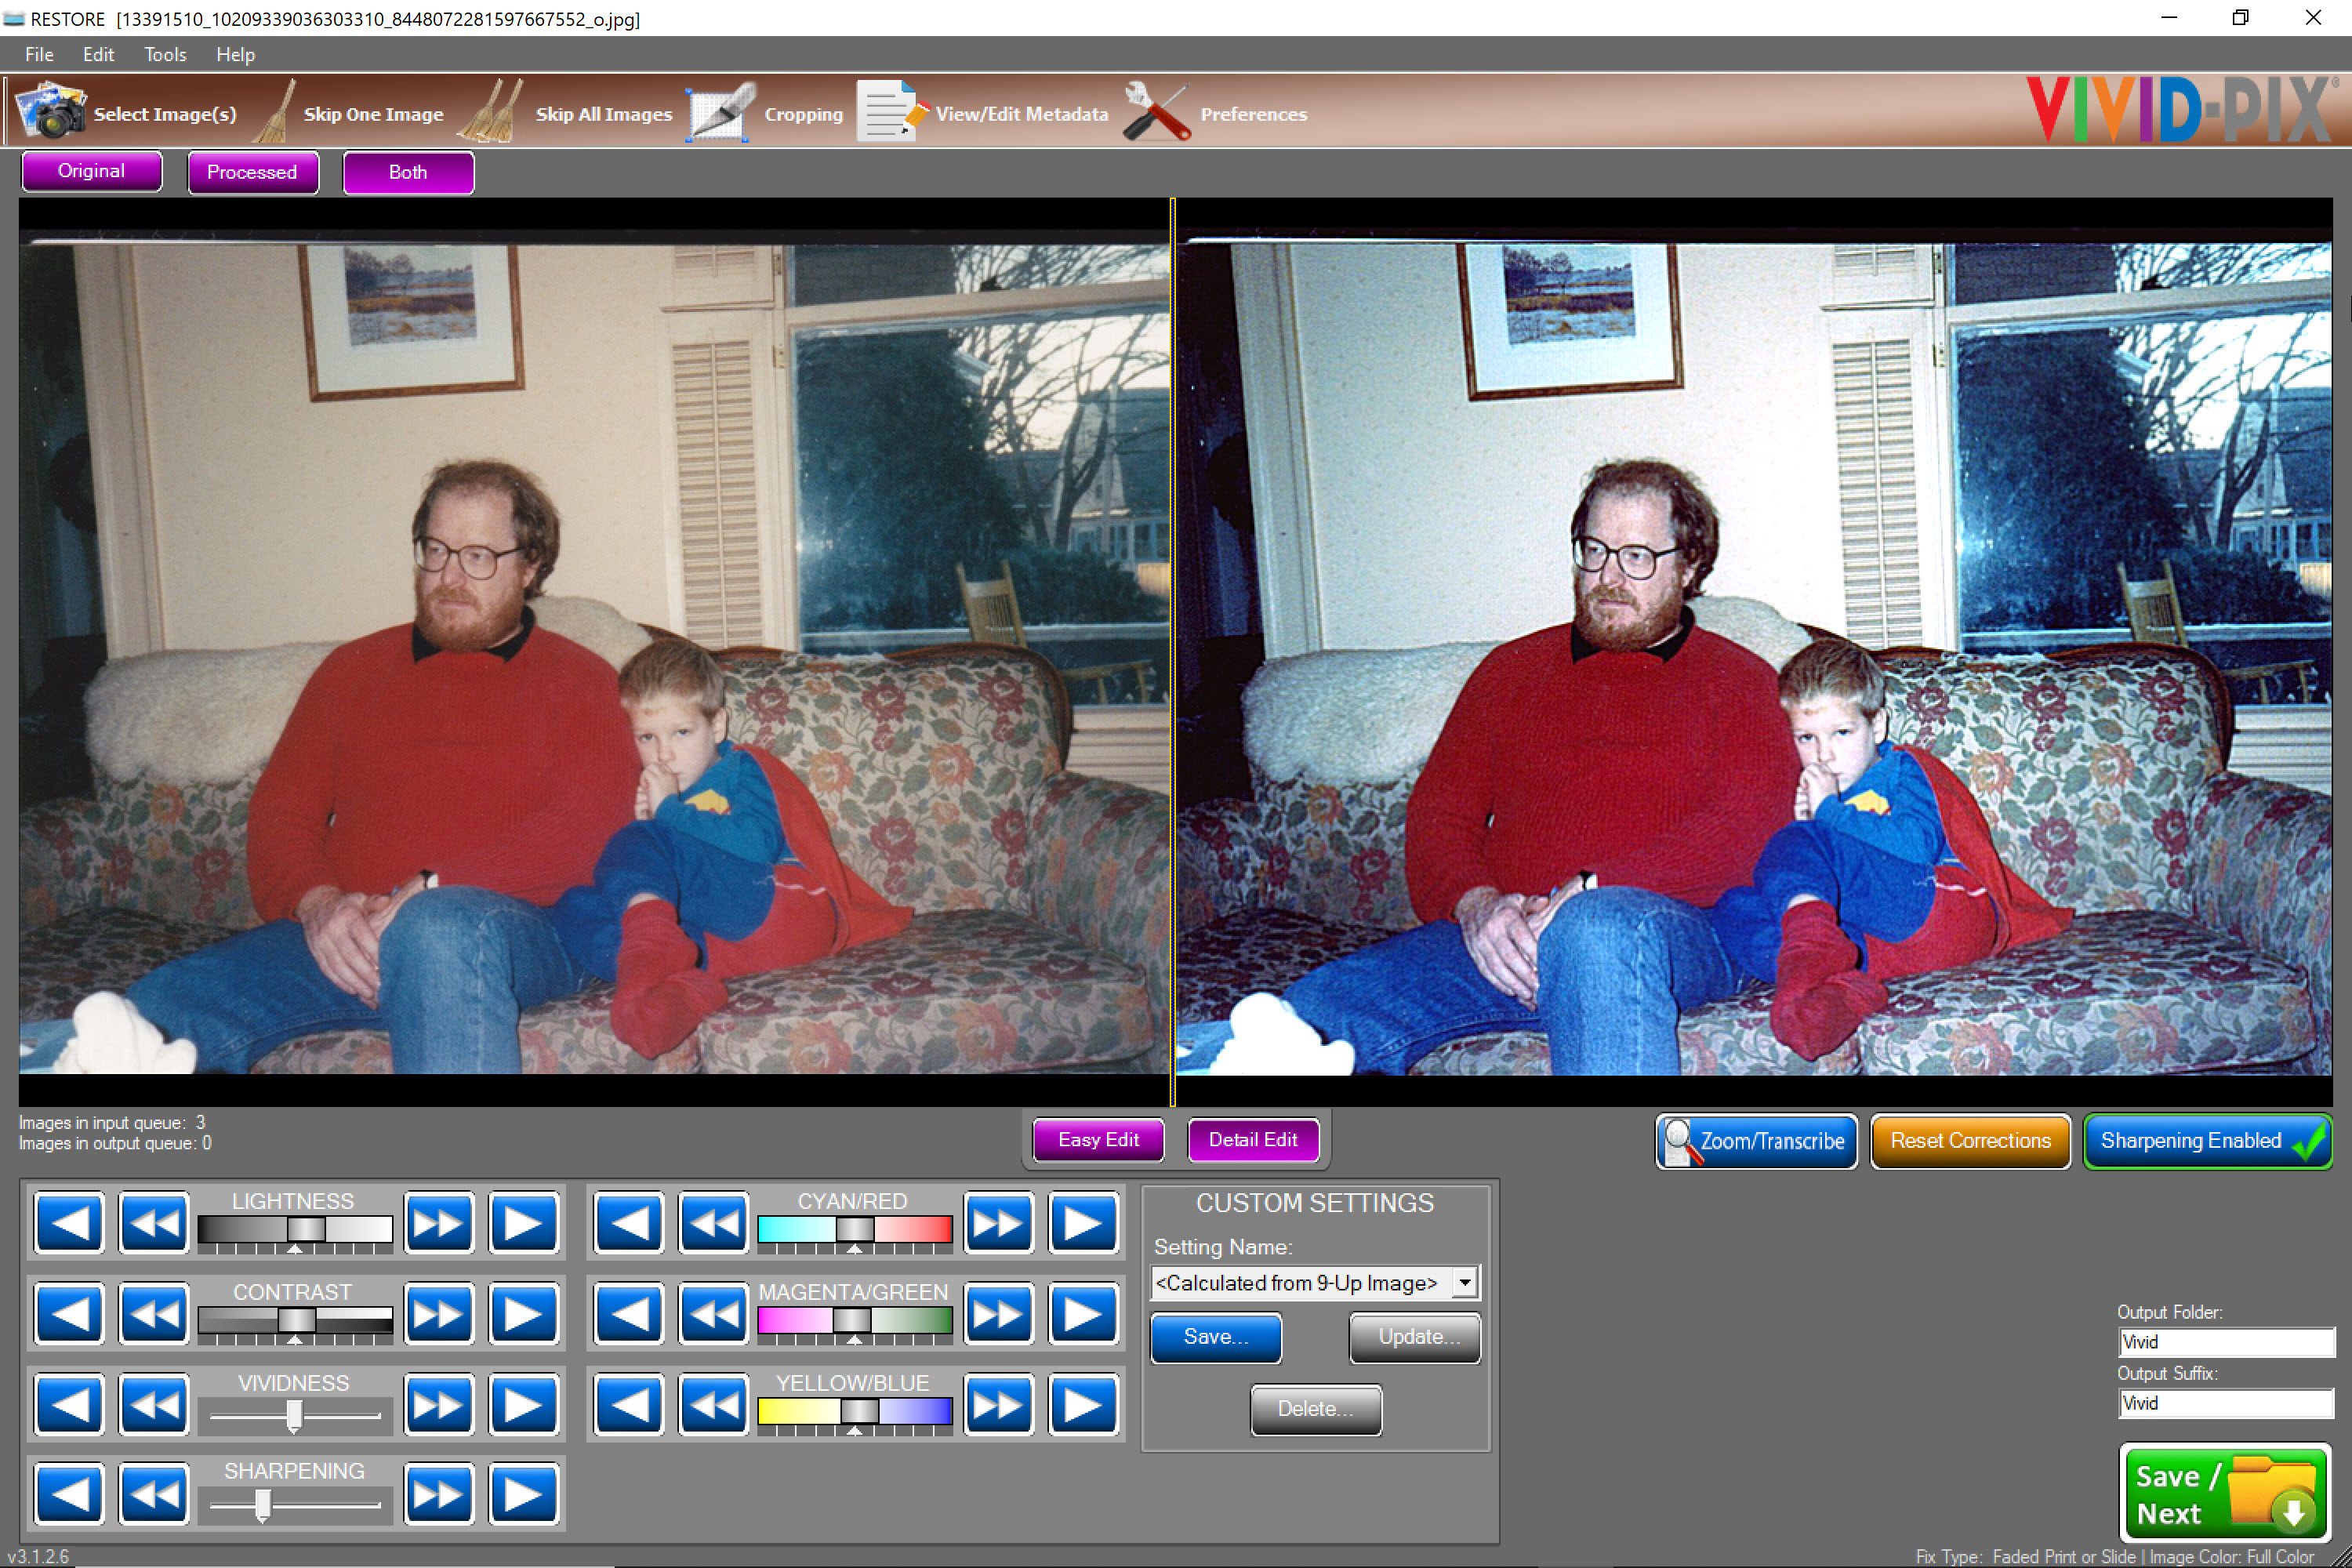Open Preferences tools icon
2352x1568 pixels.
point(1157,111)
